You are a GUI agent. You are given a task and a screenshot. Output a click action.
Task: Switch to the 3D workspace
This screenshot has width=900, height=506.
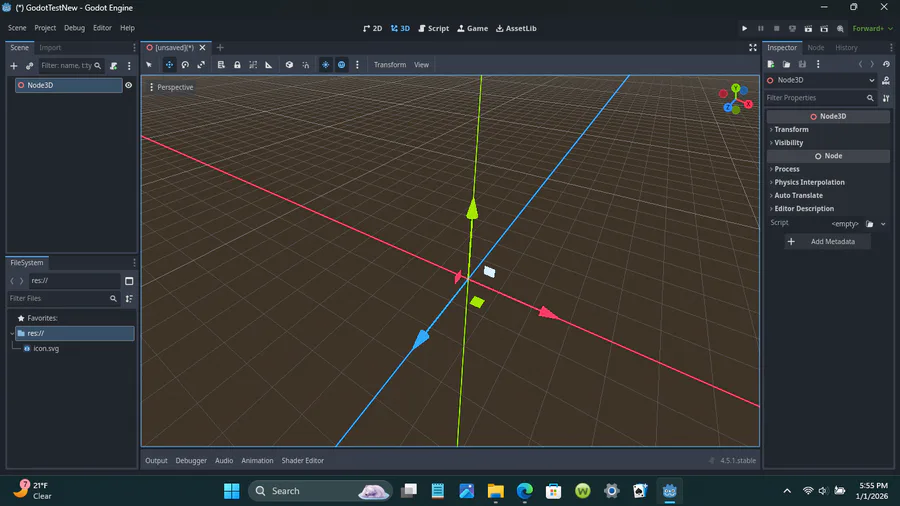click(x=400, y=28)
